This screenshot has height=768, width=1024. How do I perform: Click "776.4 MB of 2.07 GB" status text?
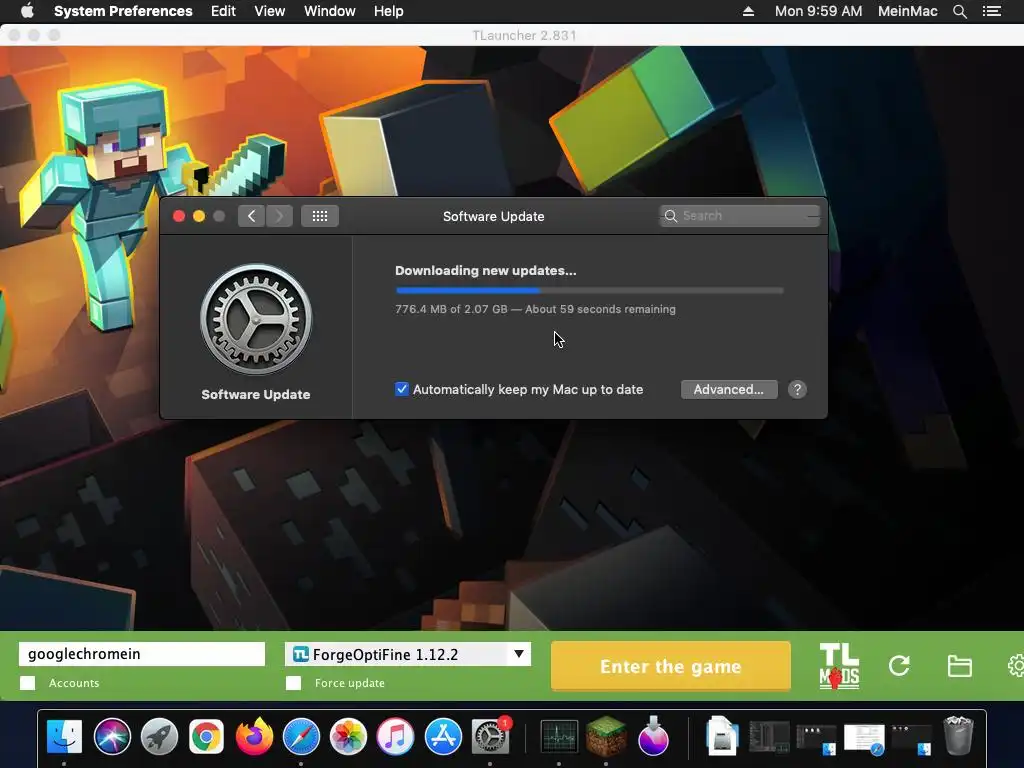[x=451, y=310]
